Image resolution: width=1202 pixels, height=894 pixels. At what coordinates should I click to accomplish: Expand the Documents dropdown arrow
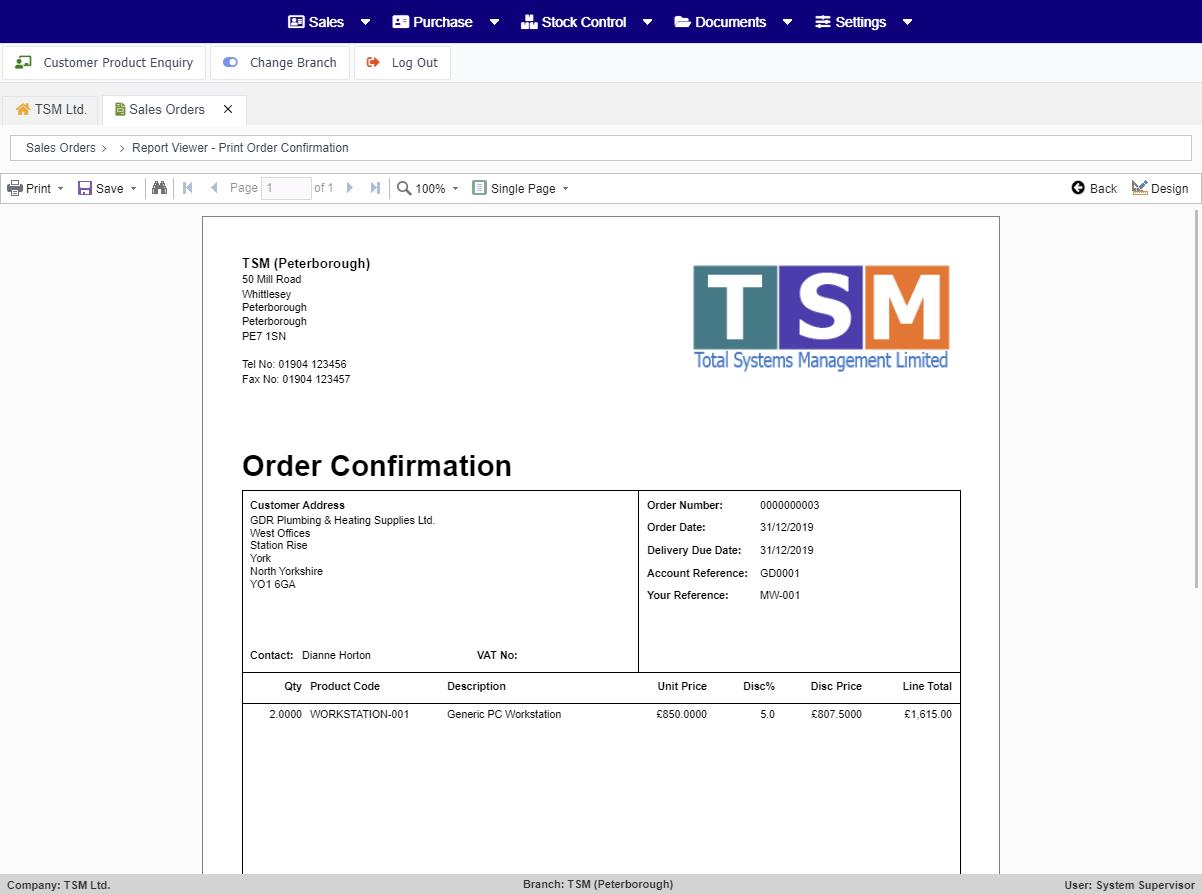pyautogui.click(x=787, y=22)
